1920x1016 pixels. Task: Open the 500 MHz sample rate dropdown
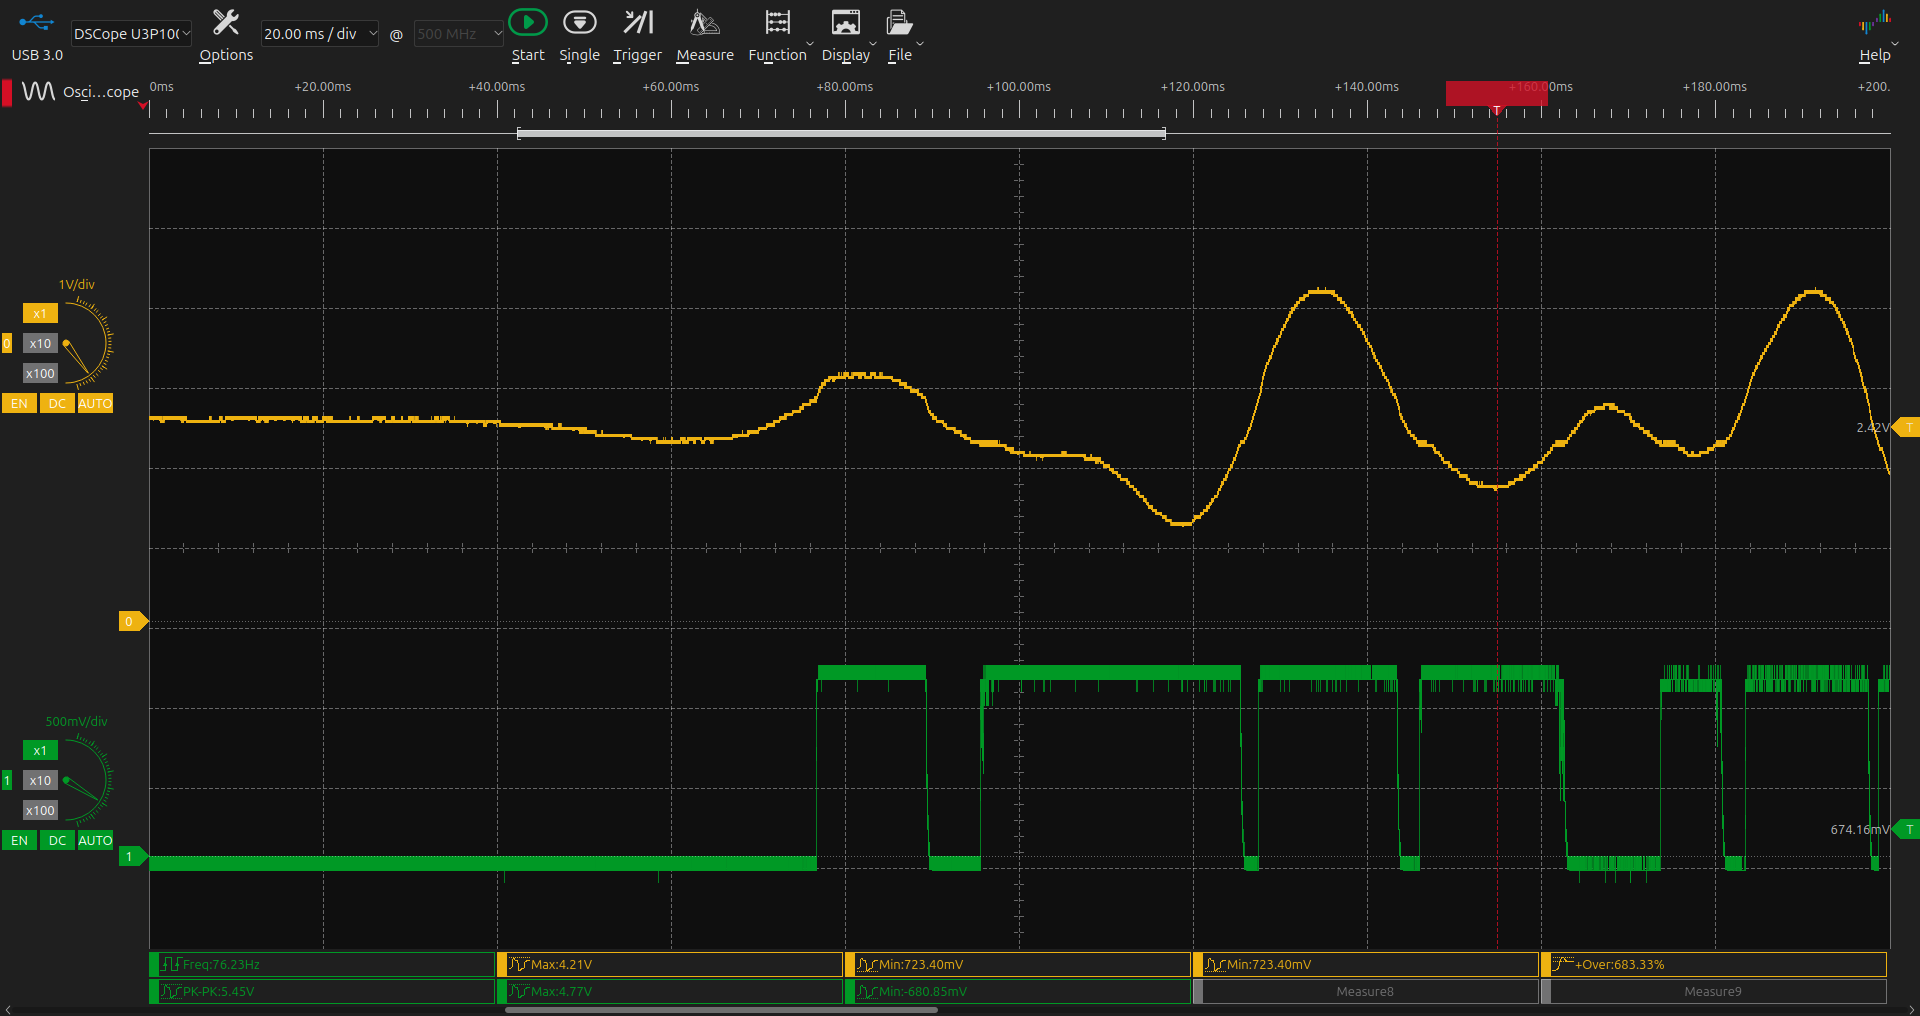tap(458, 34)
